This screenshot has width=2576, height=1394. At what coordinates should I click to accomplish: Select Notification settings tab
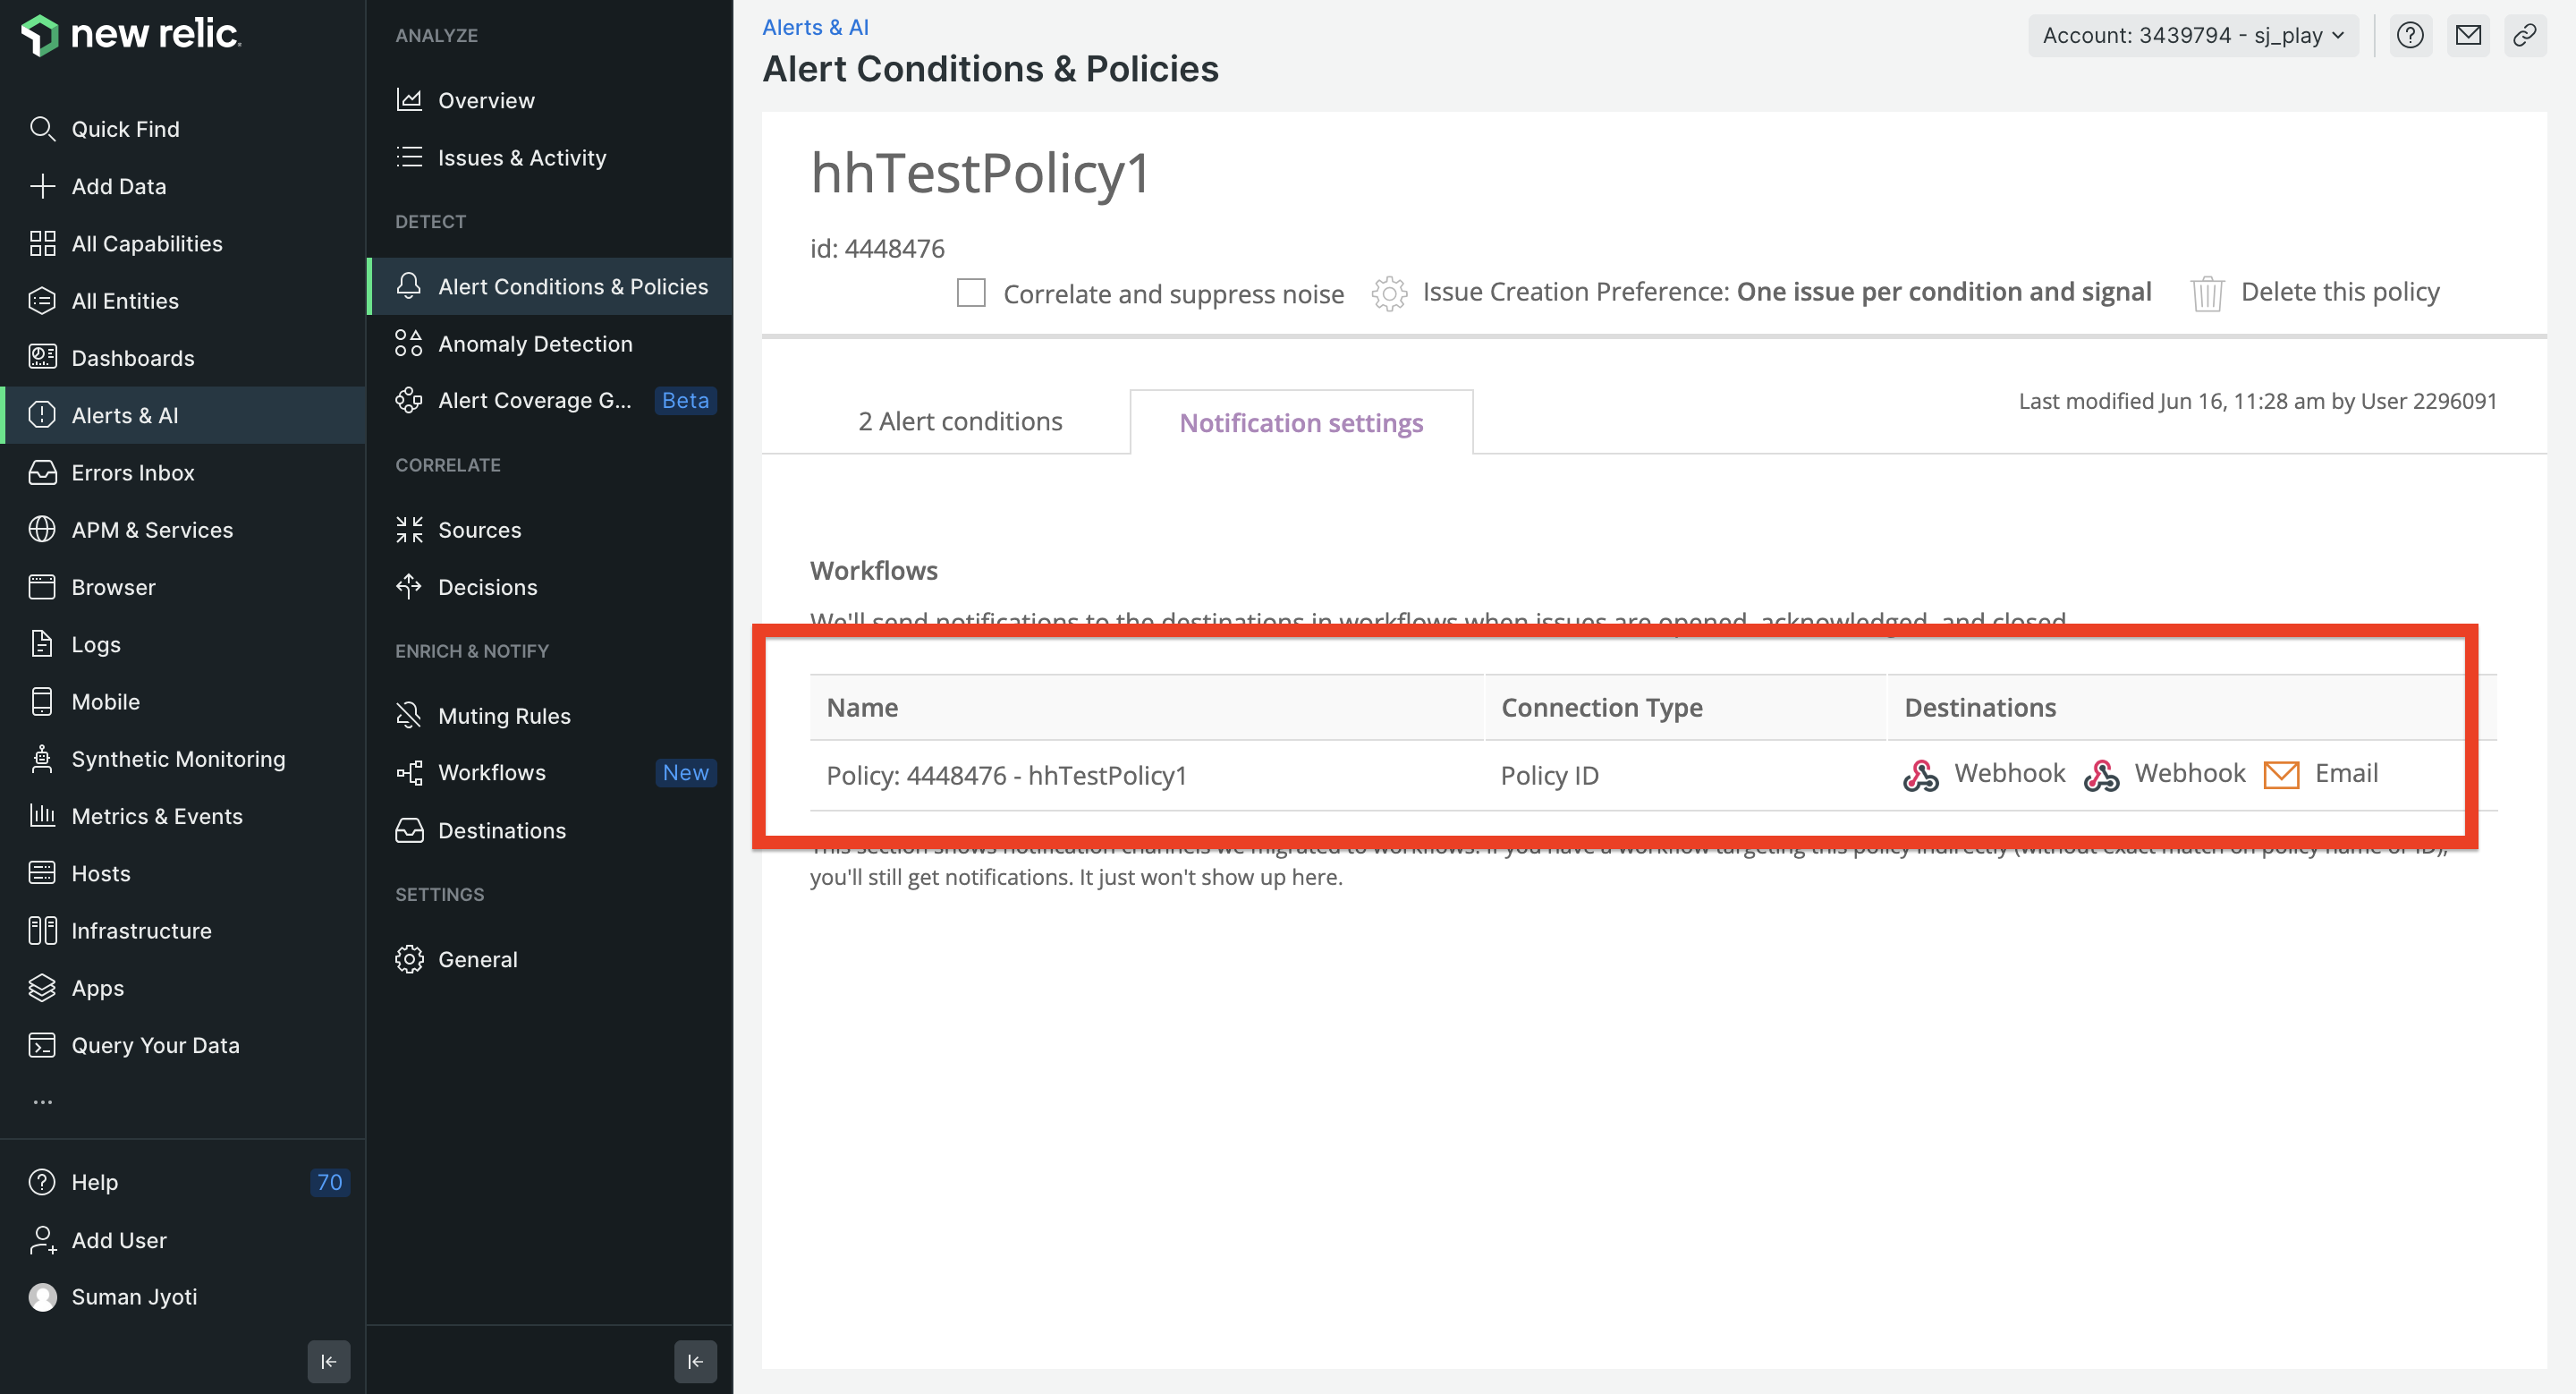(1301, 423)
